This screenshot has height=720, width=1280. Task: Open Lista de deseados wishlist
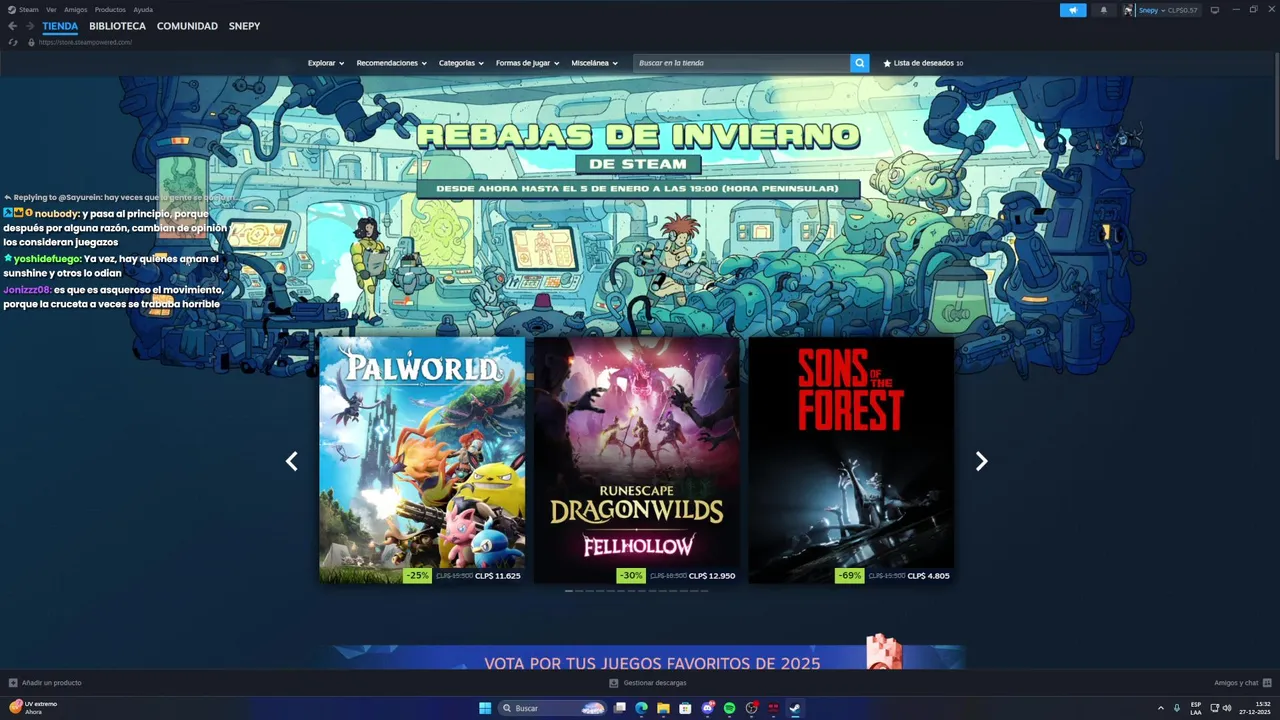point(923,63)
